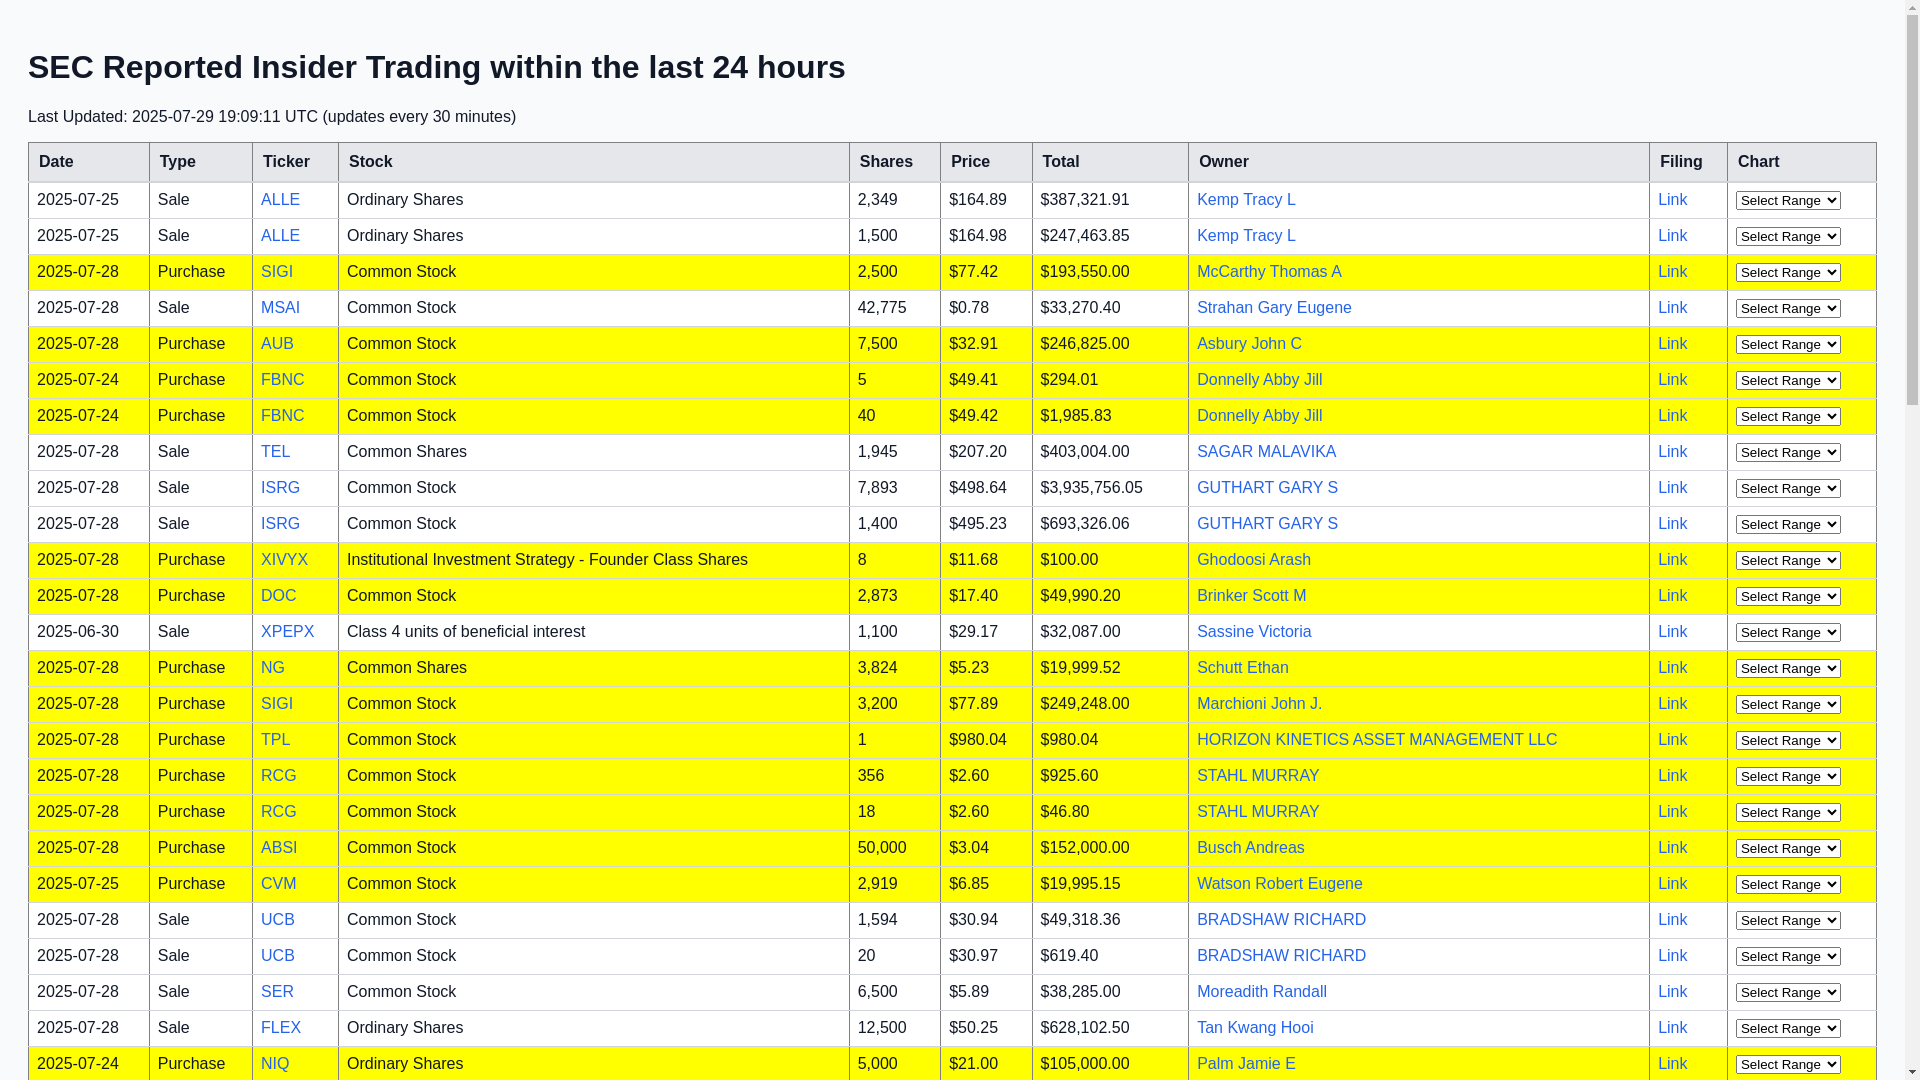Open Select Range for DOC row
This screenshot has width=1920, height=1080.
click(1788, 596)
